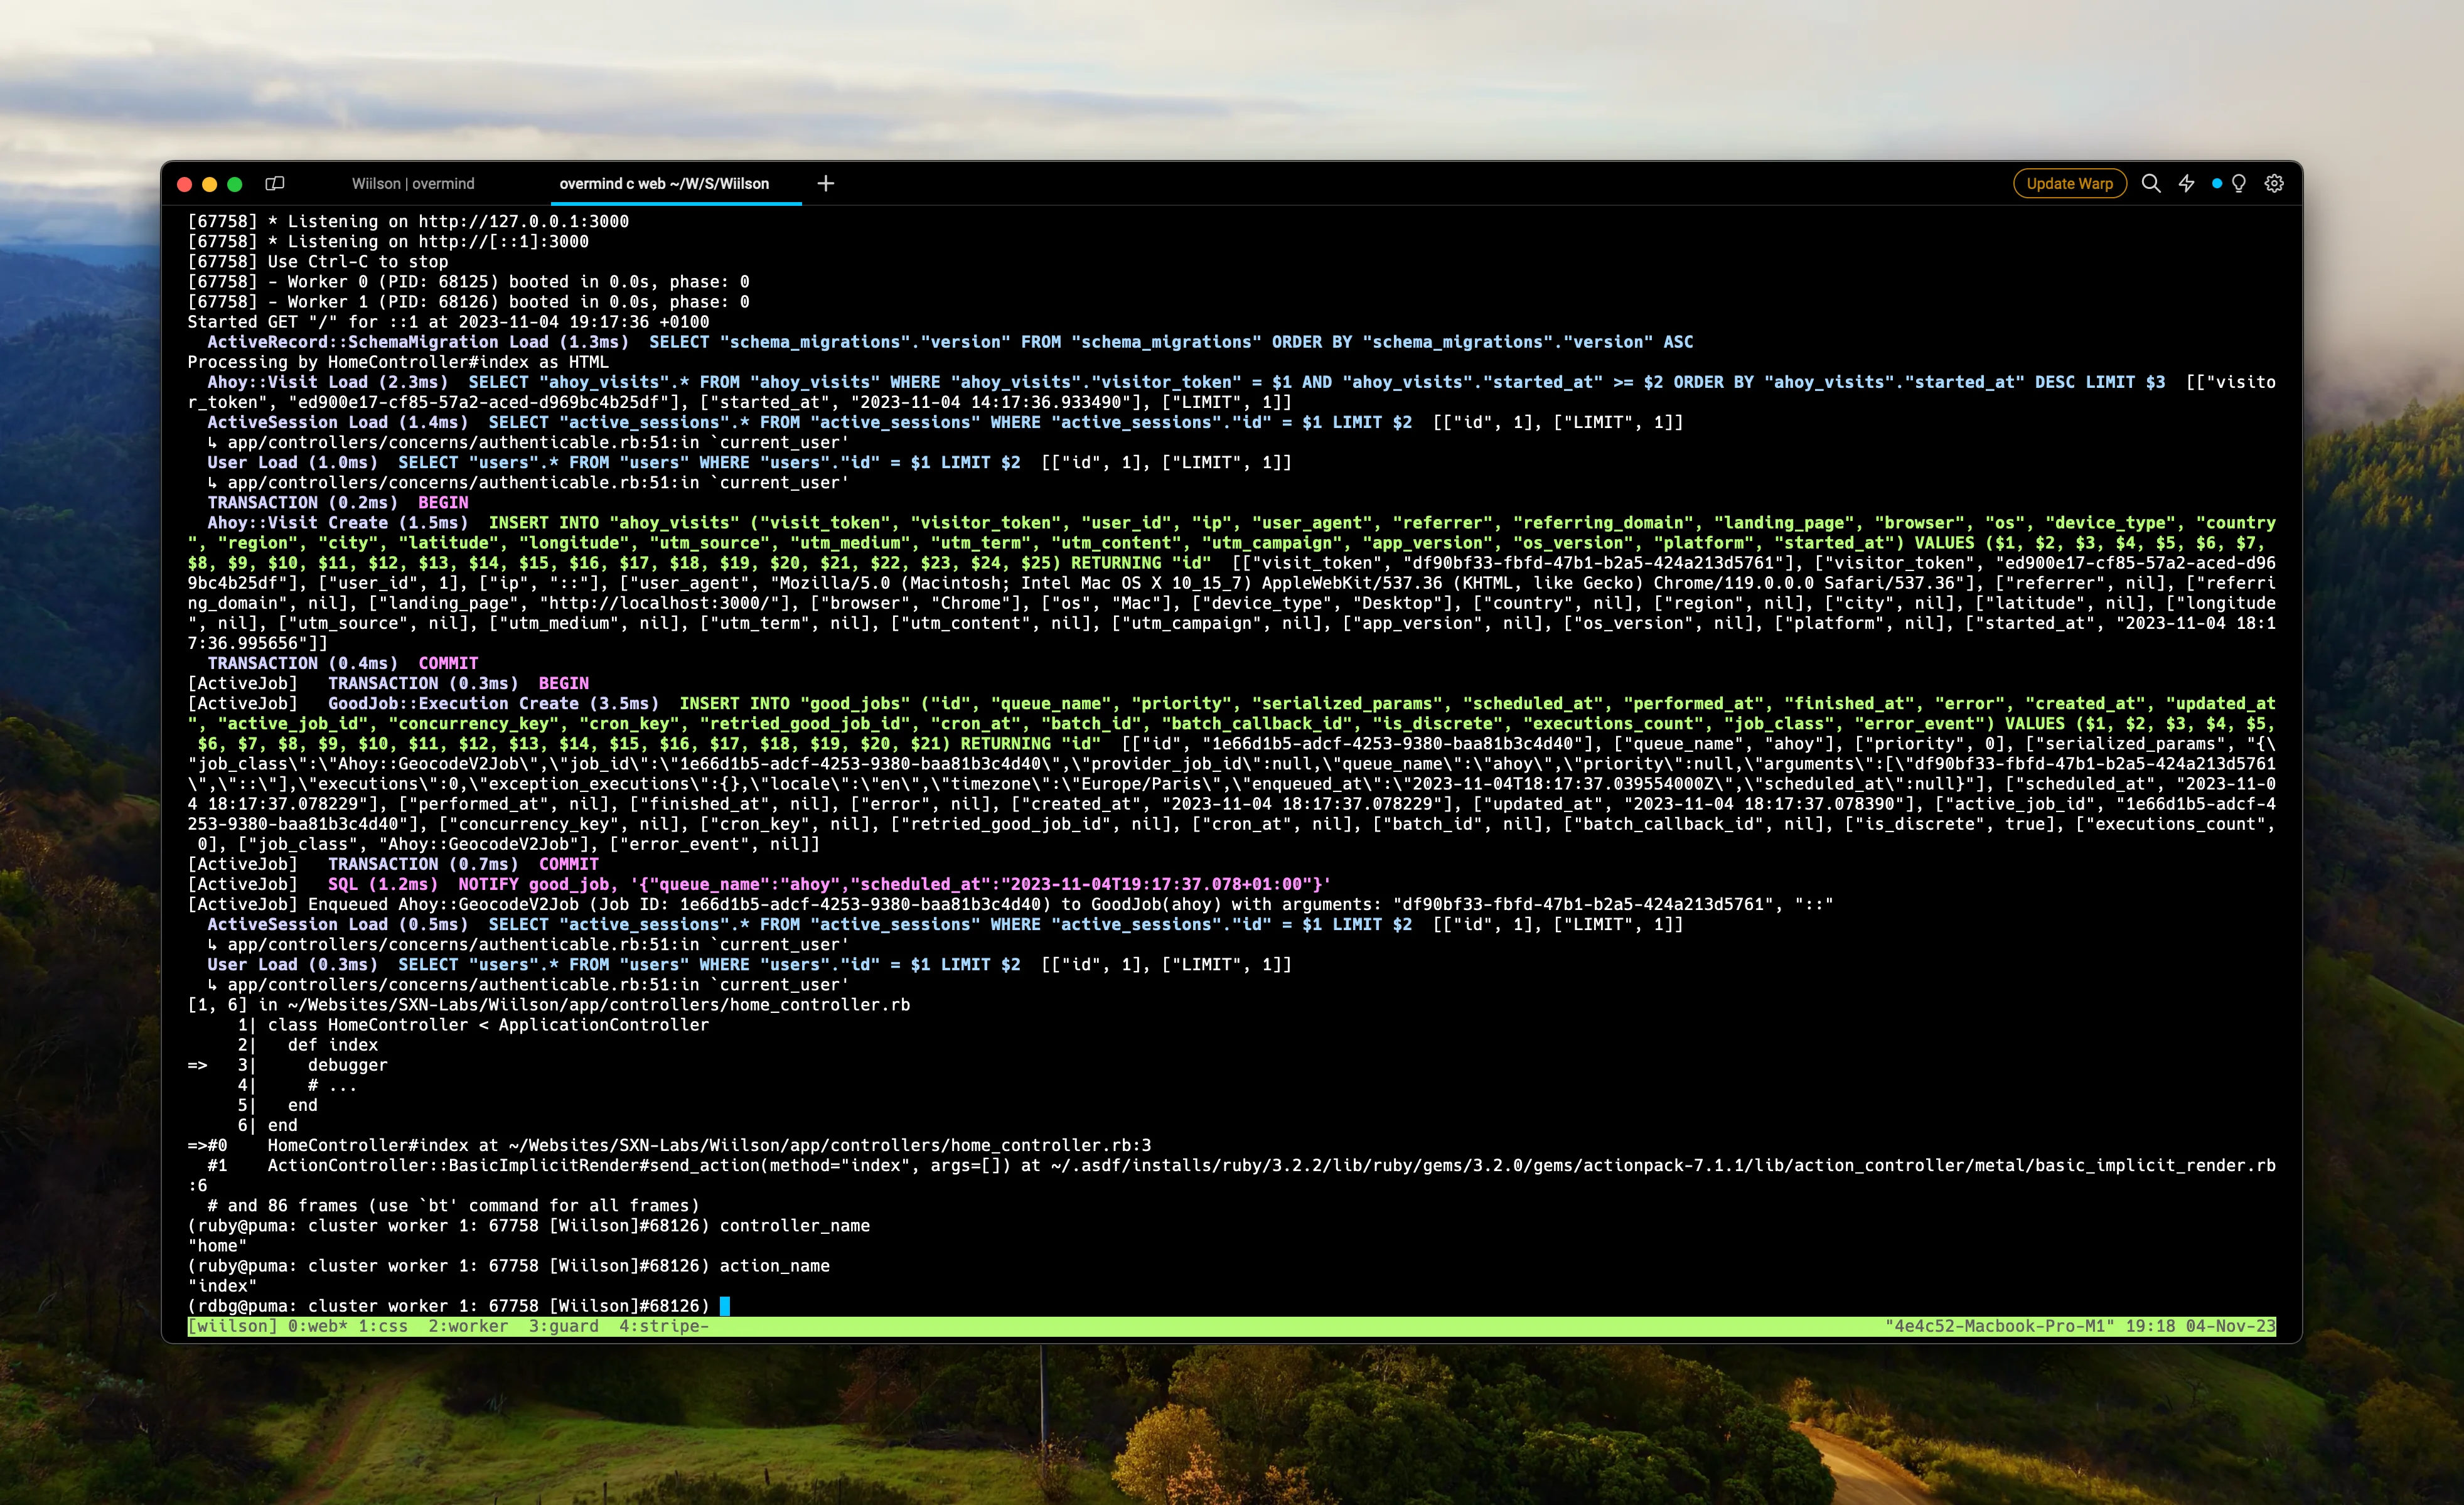Open Warp search with magnifier icon
The width and height of the screenshot is (2464, 1505).
pos(2151,183)
